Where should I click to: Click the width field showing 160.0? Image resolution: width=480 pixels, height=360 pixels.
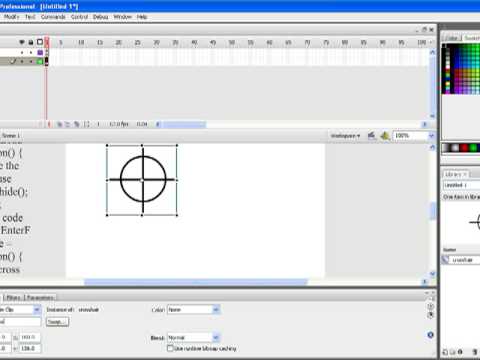[x=30, y=337]
